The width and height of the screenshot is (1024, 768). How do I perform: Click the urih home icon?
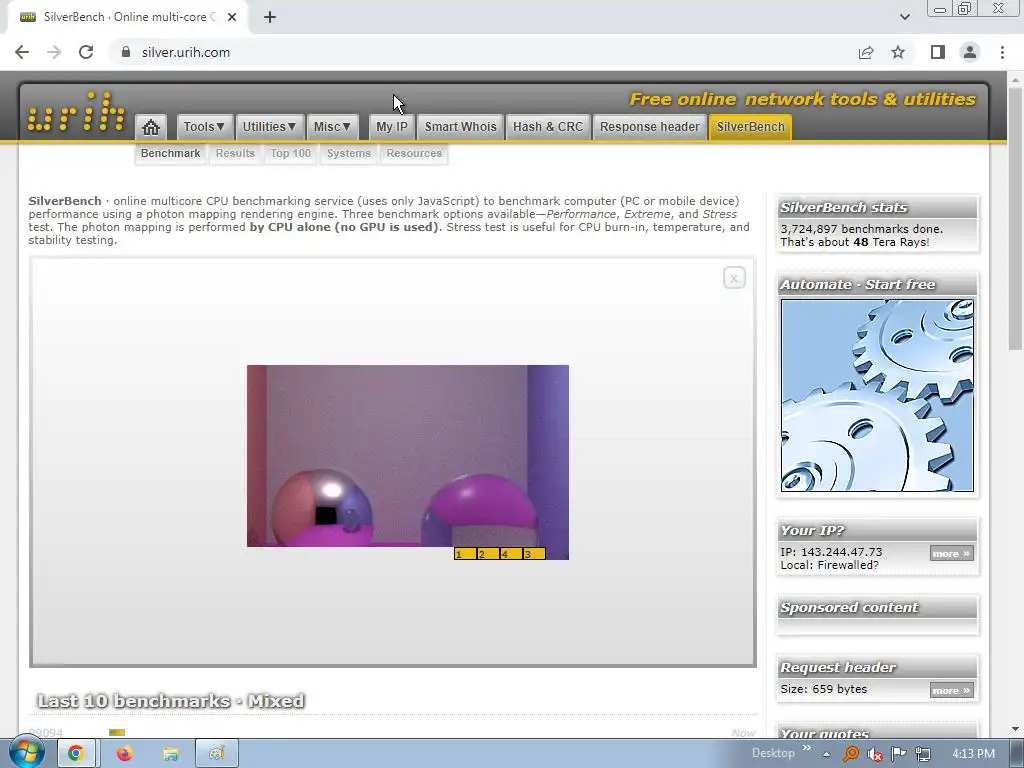point(151,127)
